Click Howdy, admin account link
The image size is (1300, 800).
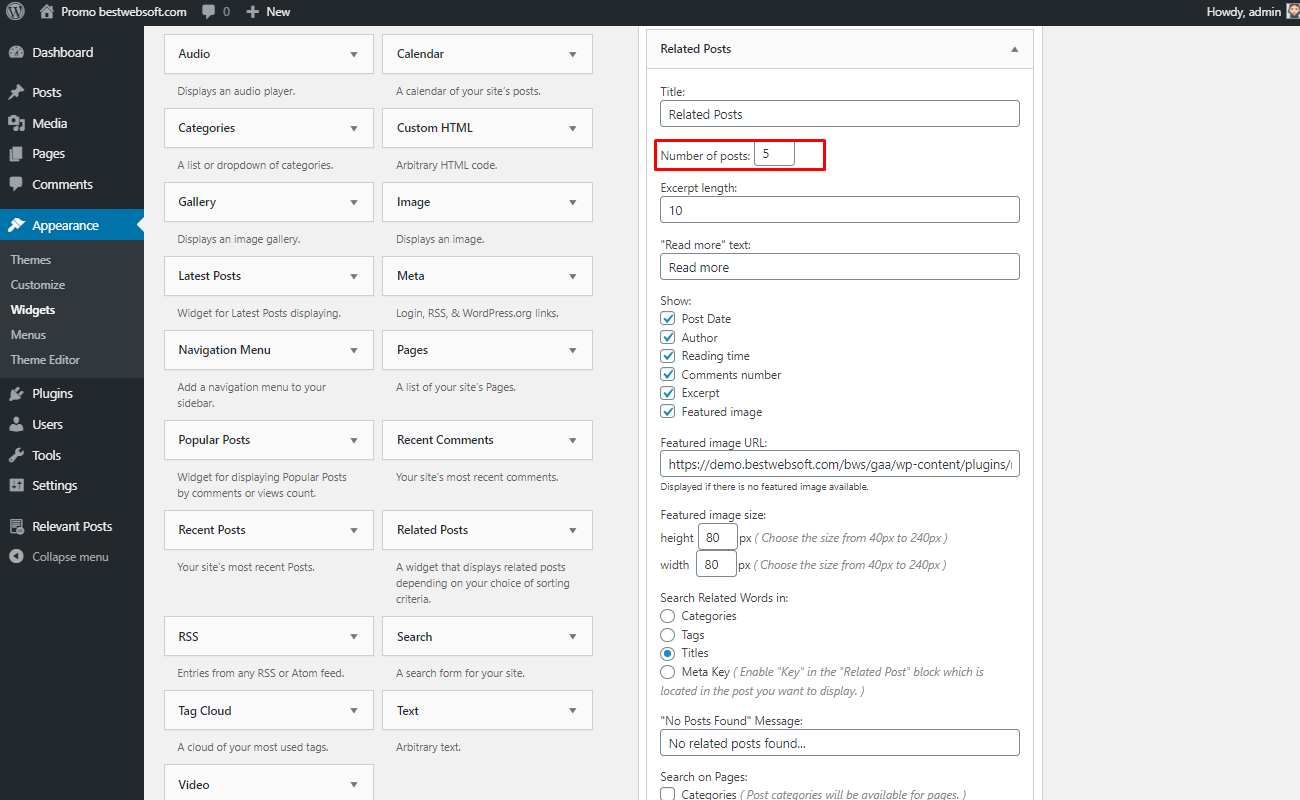click(x=1245, y=12)
